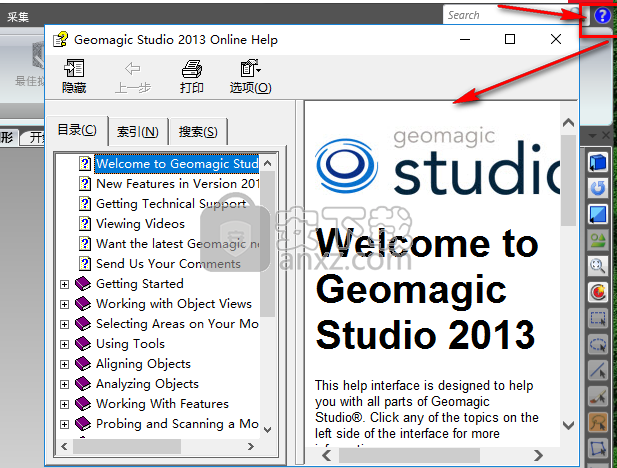The width and height of the screenshot is (617, 468).
Task: Click contents tree scroll right arrow
Action: [x=251, y=446]
